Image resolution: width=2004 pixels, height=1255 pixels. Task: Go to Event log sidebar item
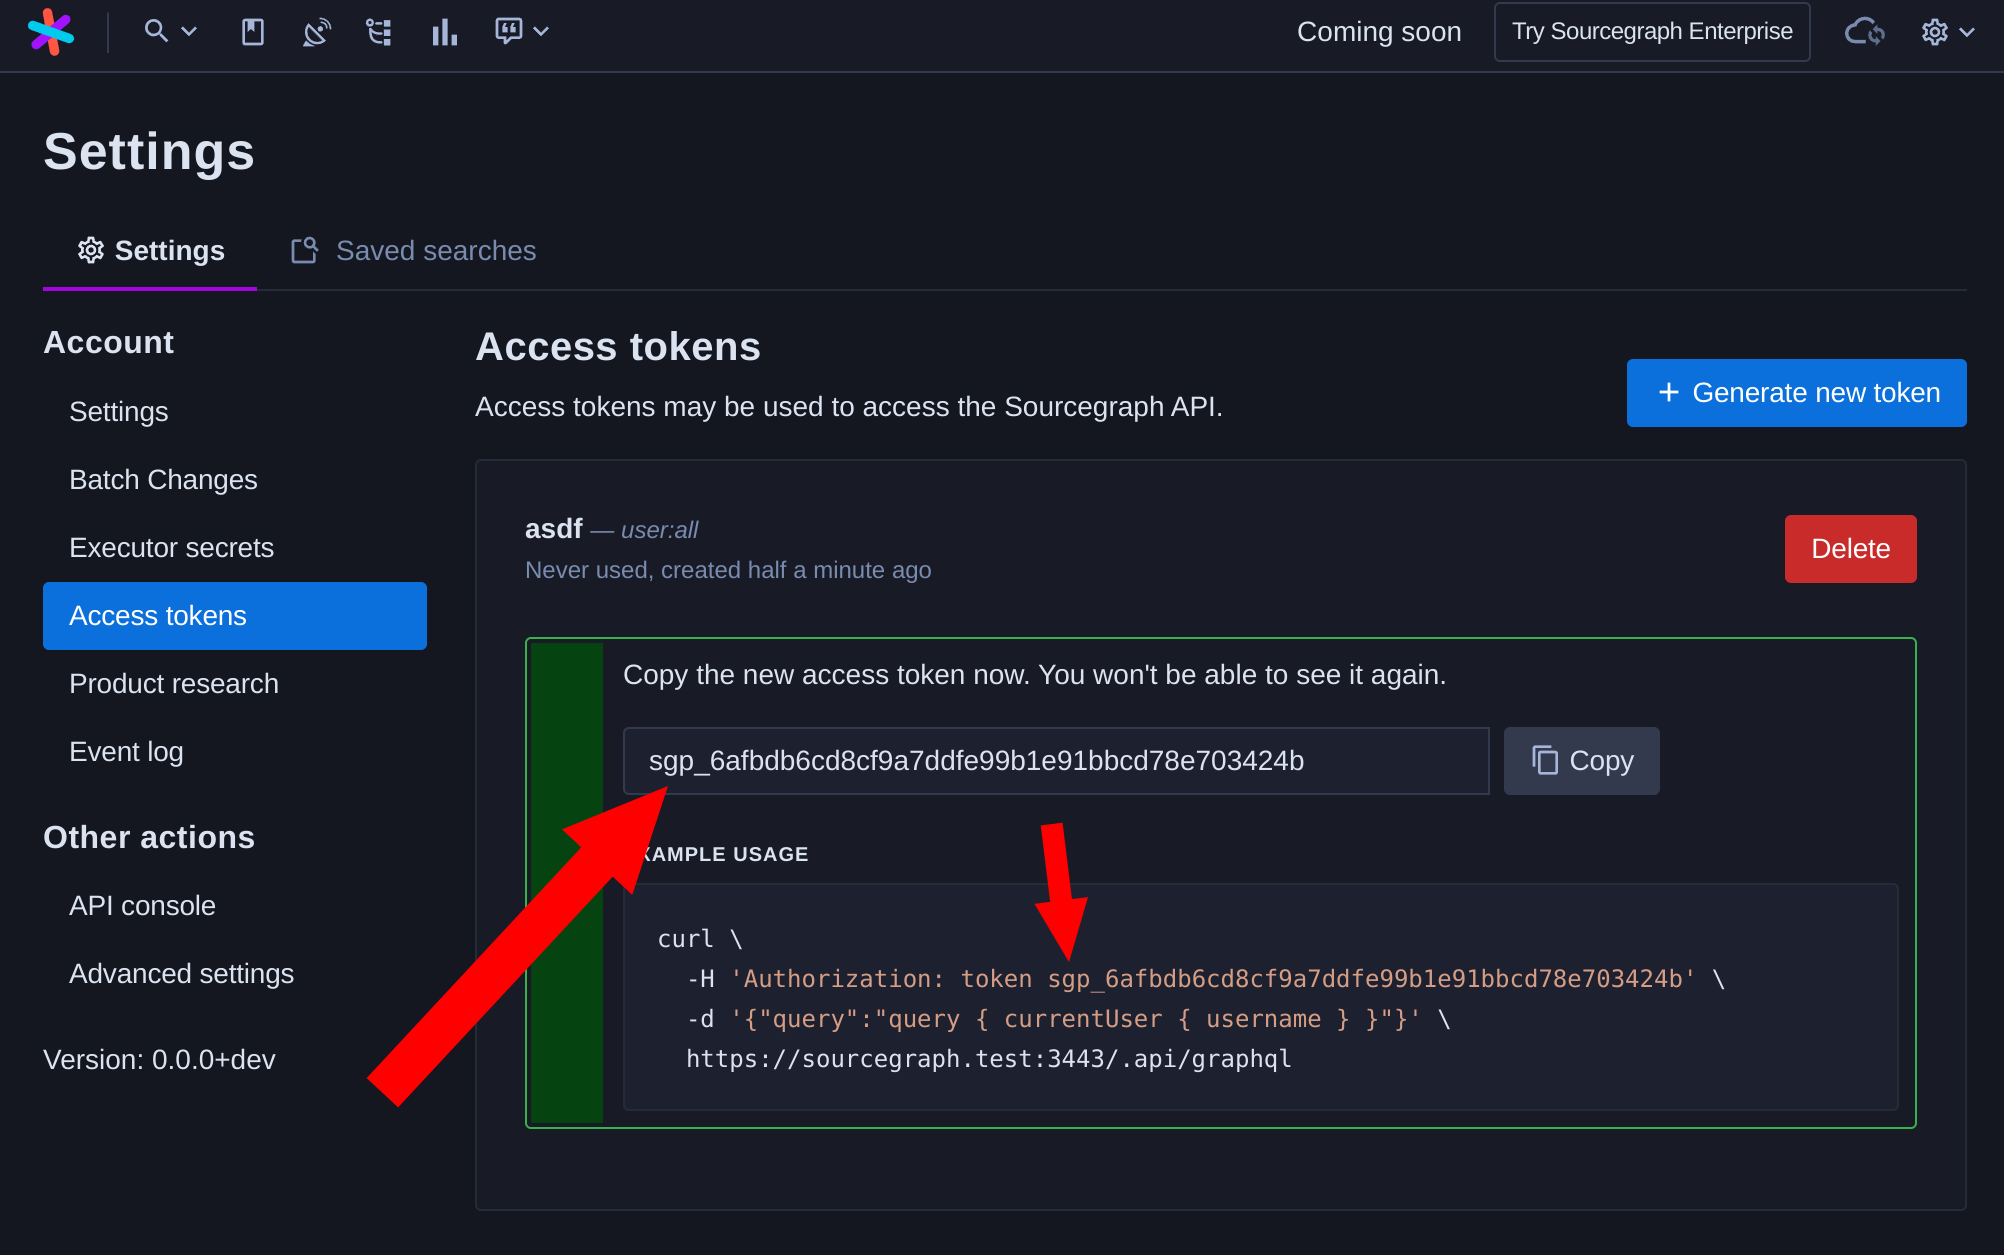[126, 752]
